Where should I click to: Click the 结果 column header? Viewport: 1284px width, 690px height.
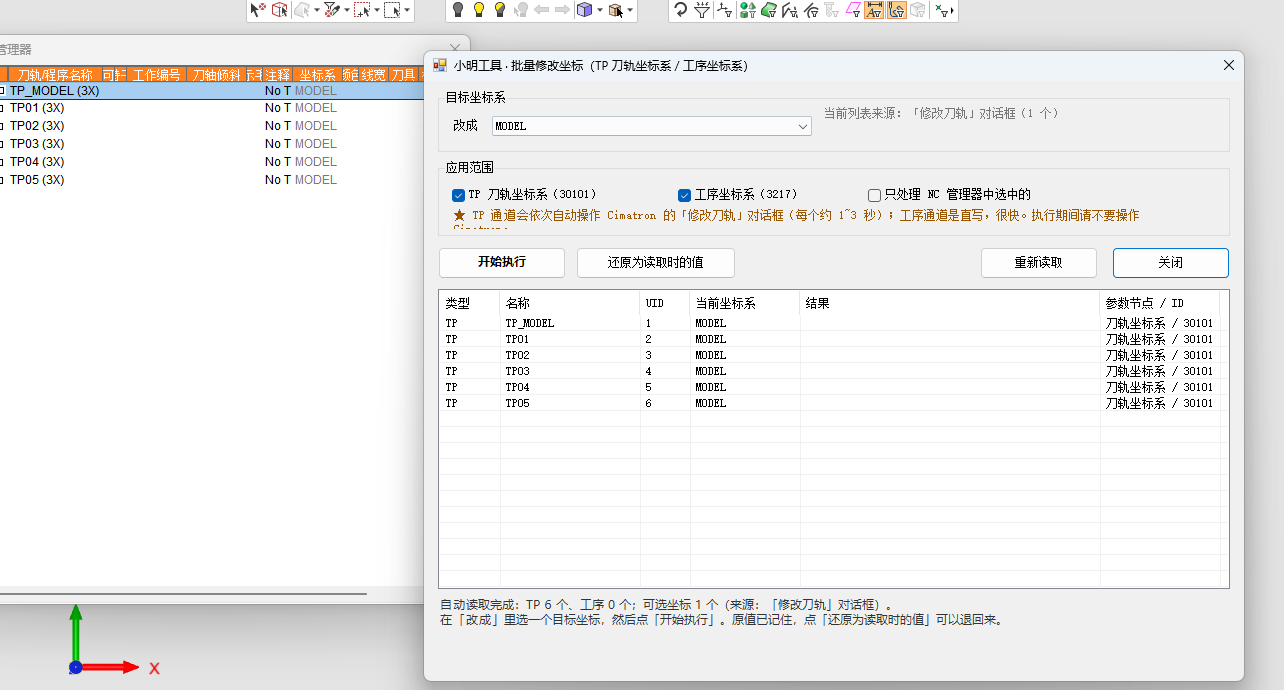tap(950, 303)
